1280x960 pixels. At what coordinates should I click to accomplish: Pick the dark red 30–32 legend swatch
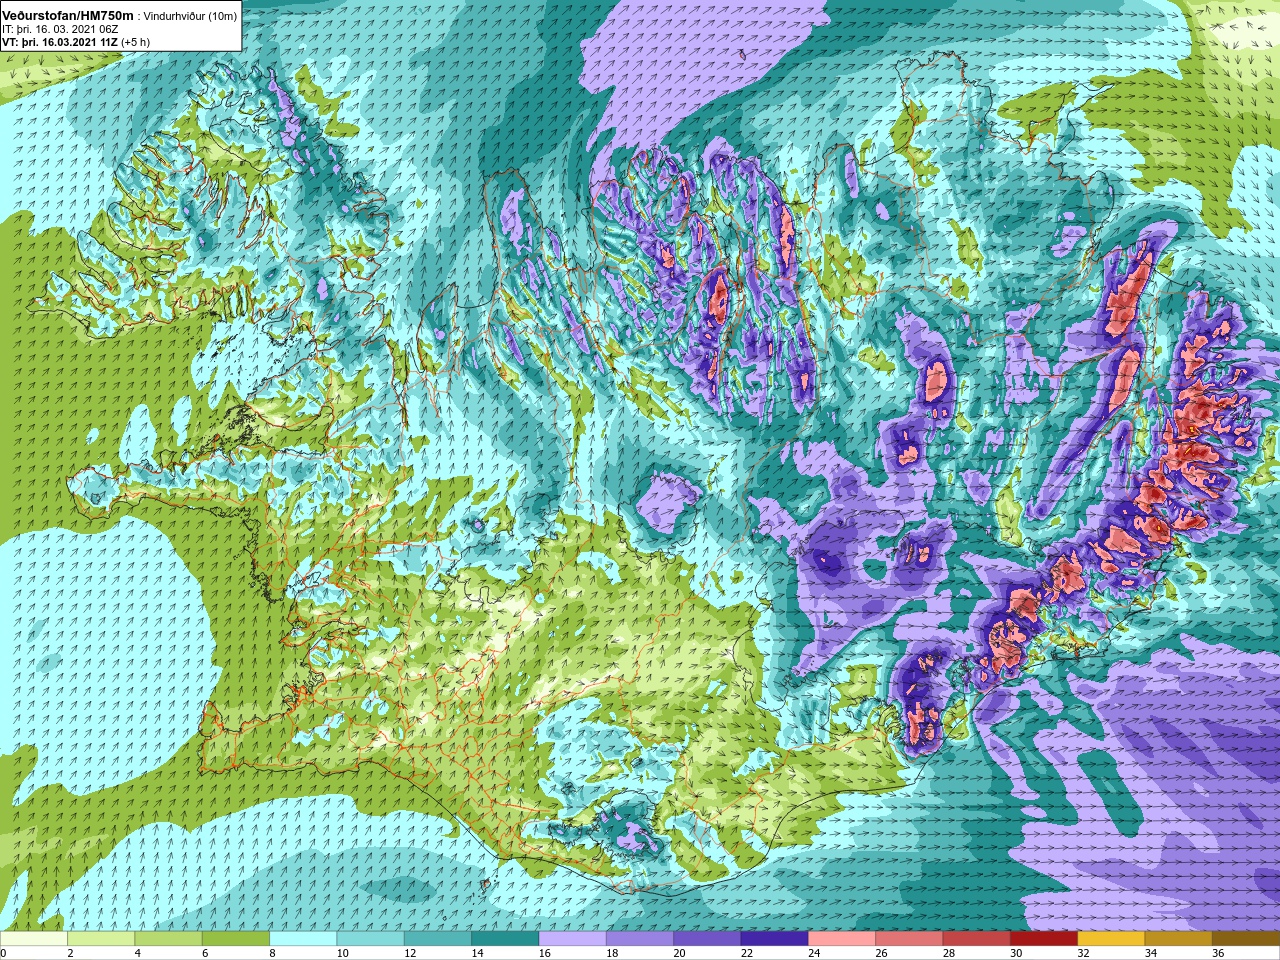[1044, 938]
